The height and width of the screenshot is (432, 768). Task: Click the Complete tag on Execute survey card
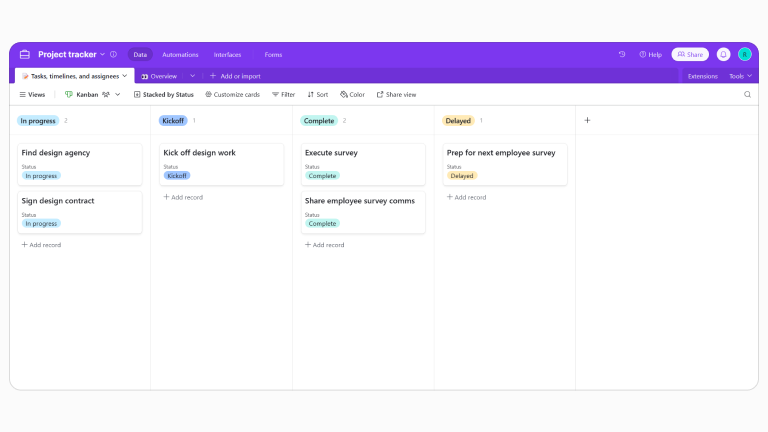[x=322, y=176]
